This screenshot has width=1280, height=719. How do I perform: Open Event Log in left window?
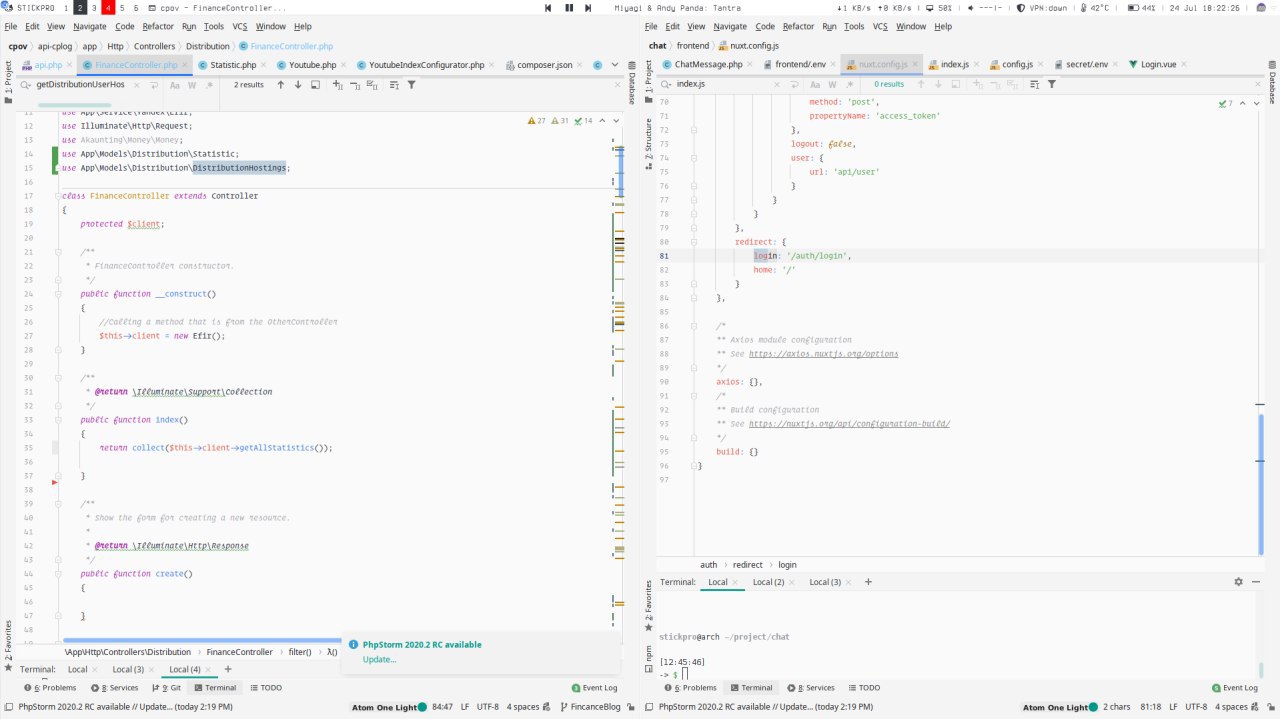coord(594,688)
